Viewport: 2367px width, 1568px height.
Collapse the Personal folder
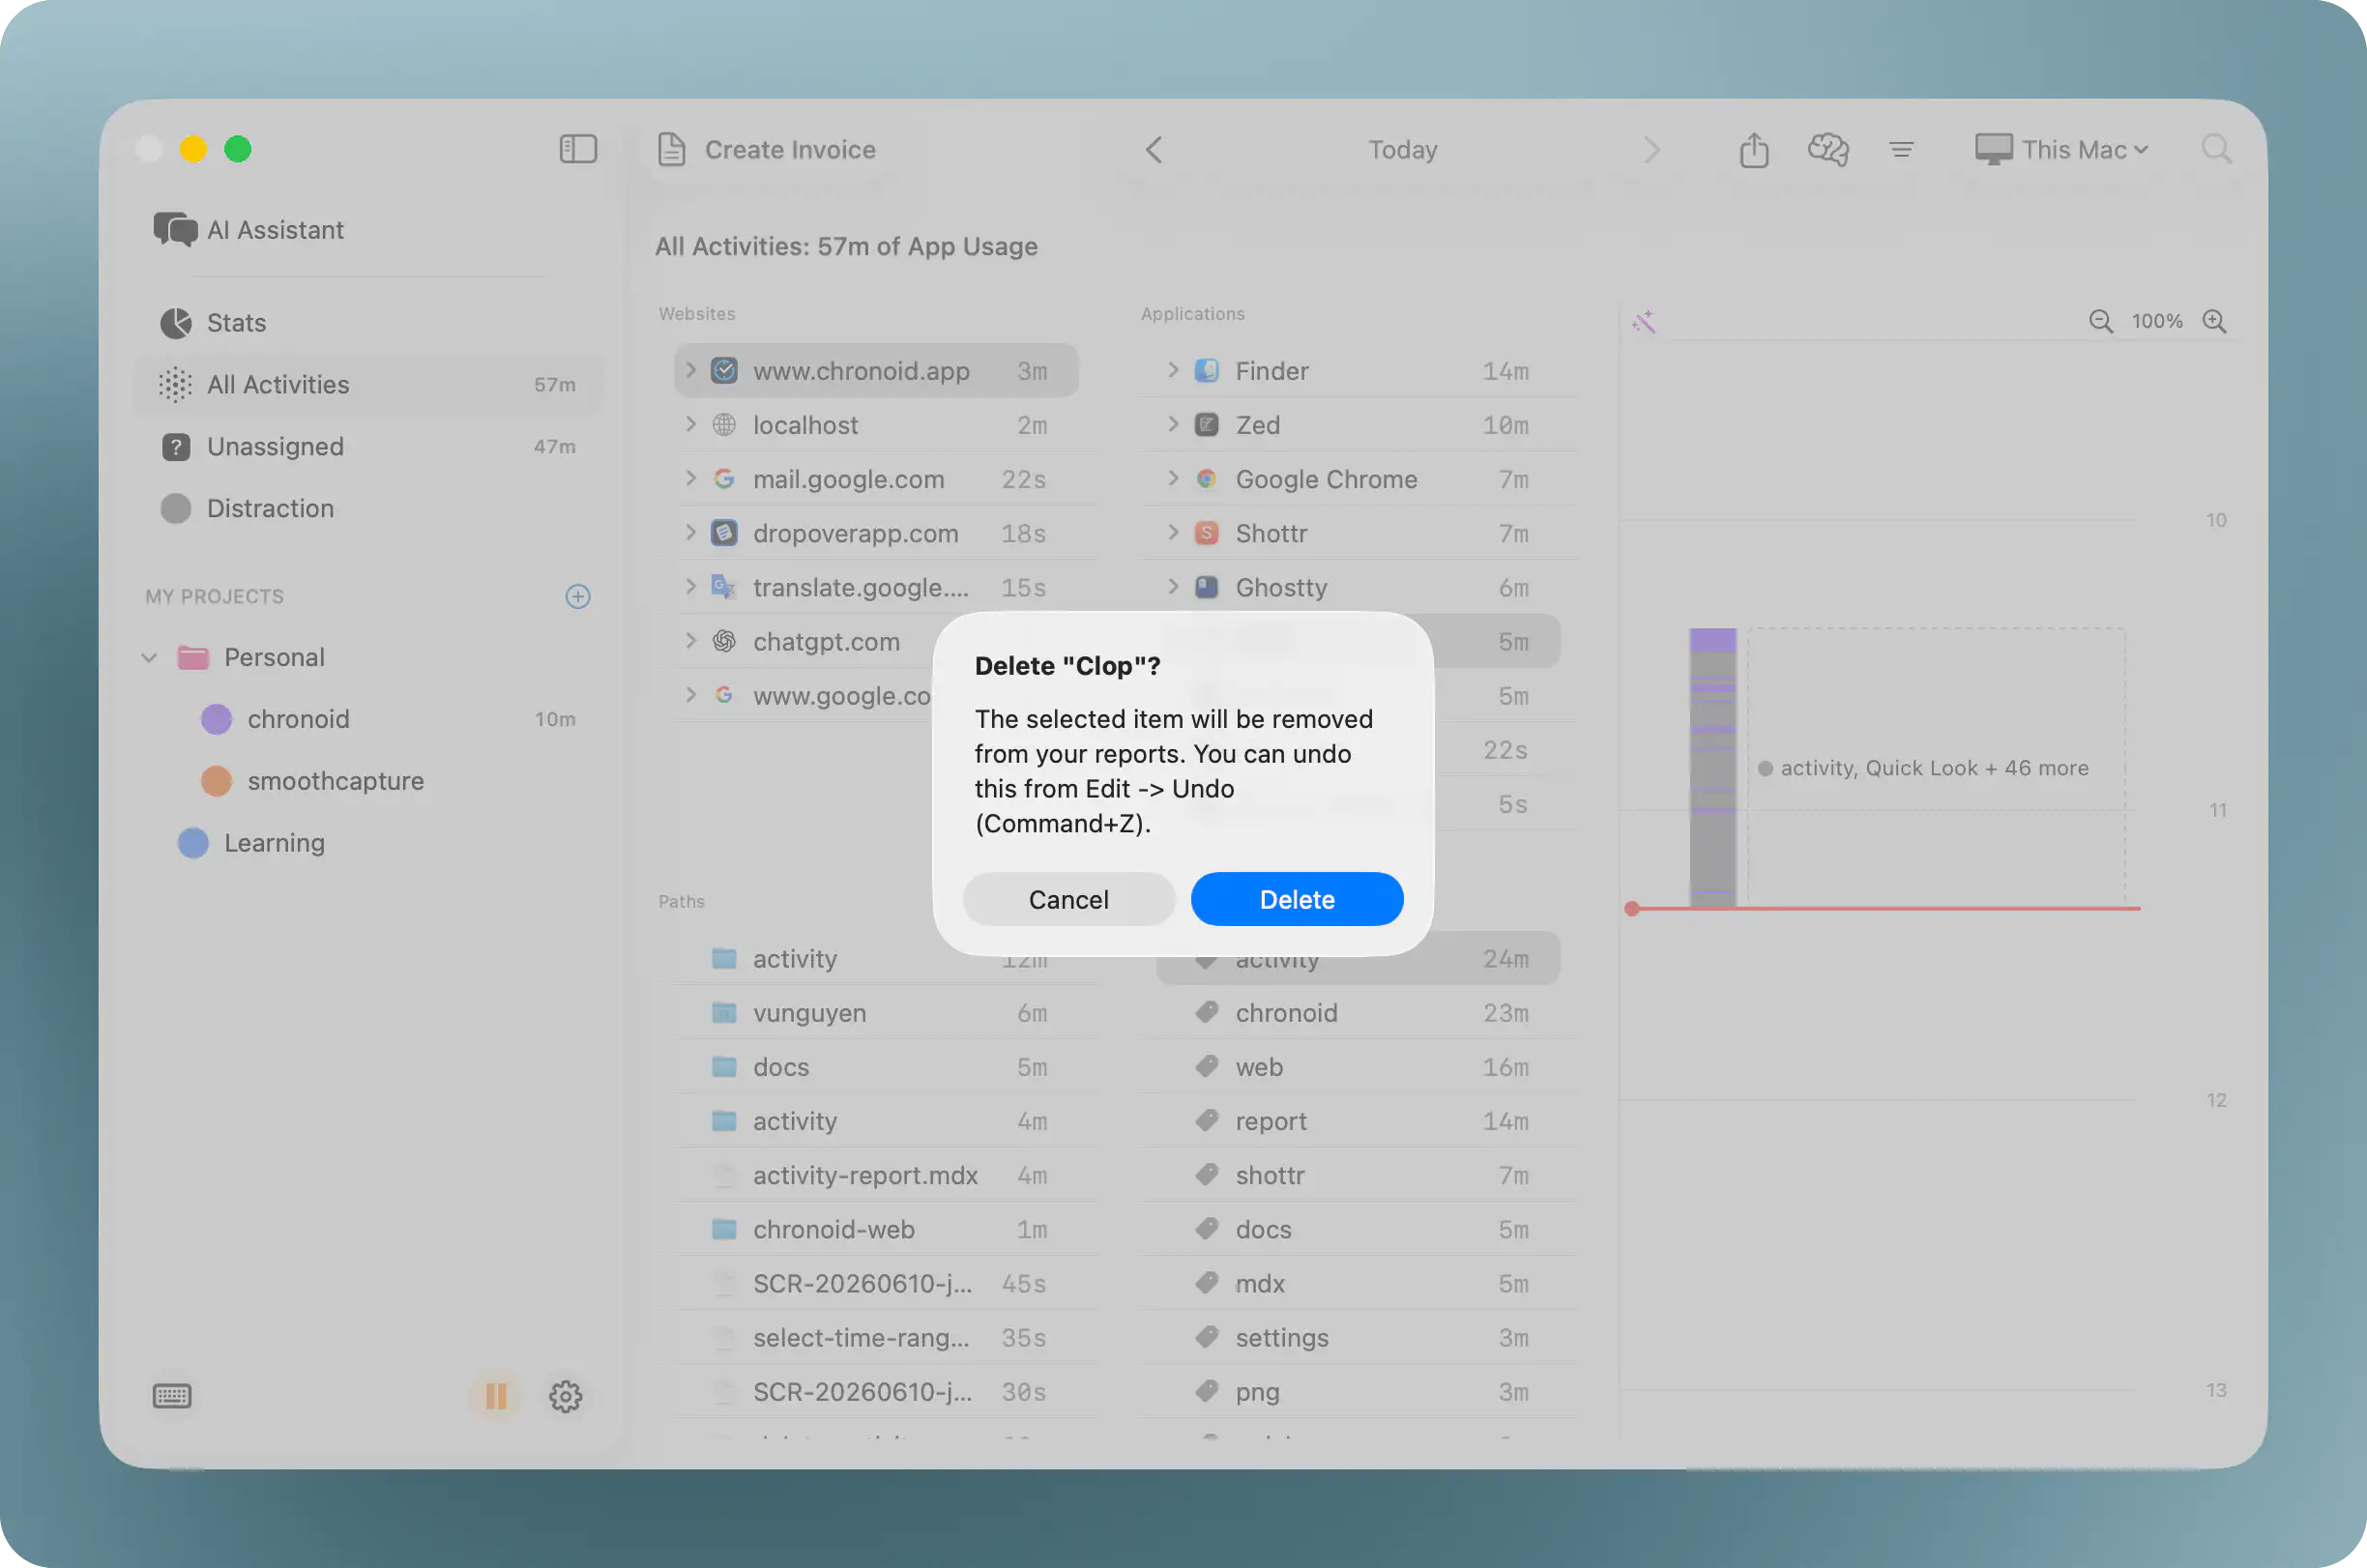point(149,658)
